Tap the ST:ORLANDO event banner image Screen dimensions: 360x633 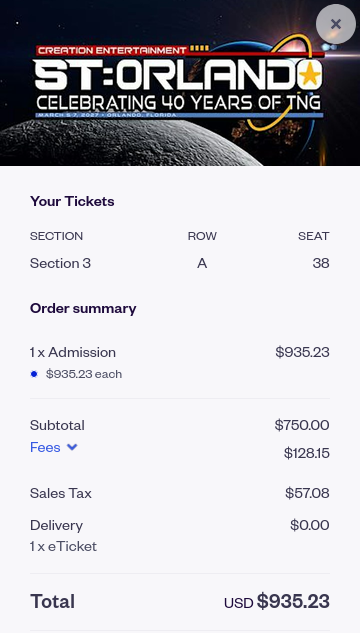point(180,83)
